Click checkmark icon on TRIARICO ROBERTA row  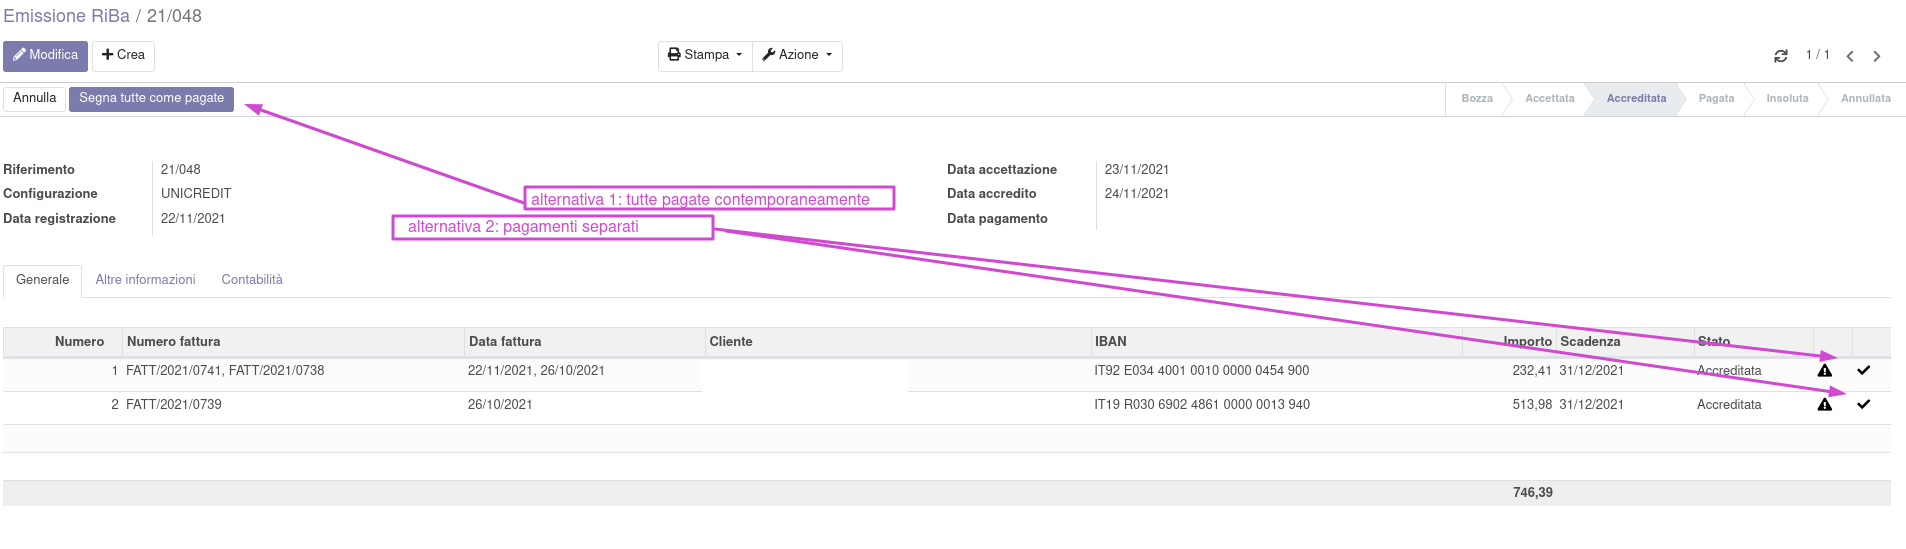point(1863,371)
